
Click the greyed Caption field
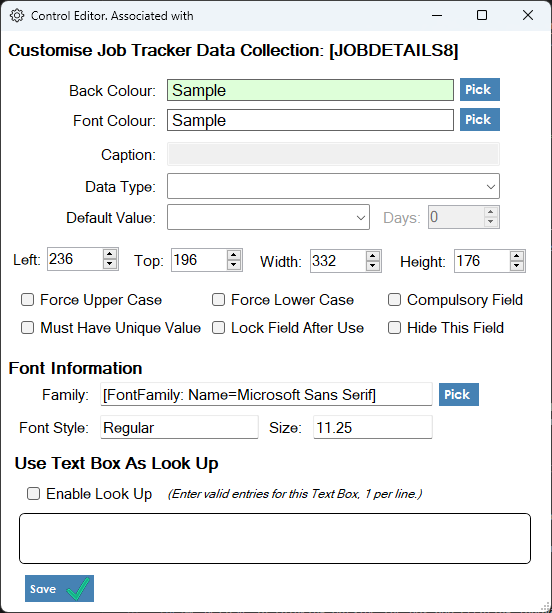[333, 154]
